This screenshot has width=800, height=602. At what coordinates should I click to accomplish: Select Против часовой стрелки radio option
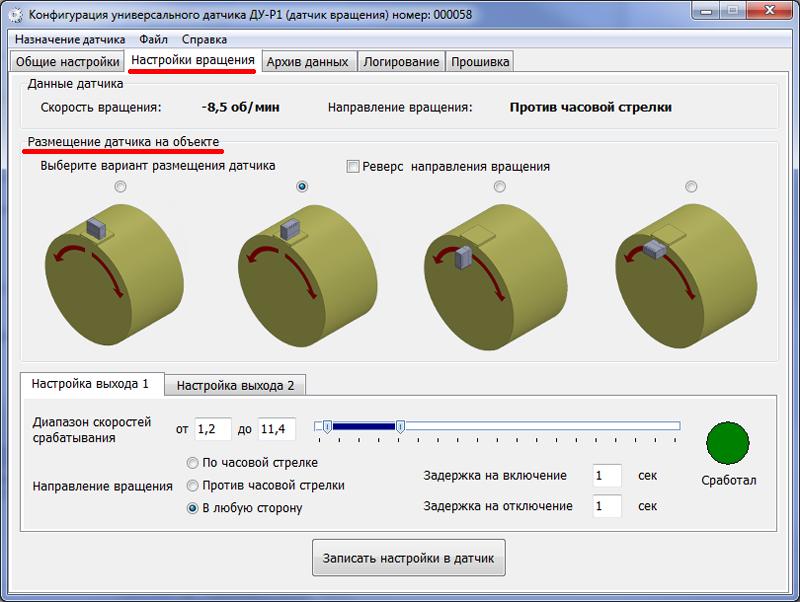[192, 486]
